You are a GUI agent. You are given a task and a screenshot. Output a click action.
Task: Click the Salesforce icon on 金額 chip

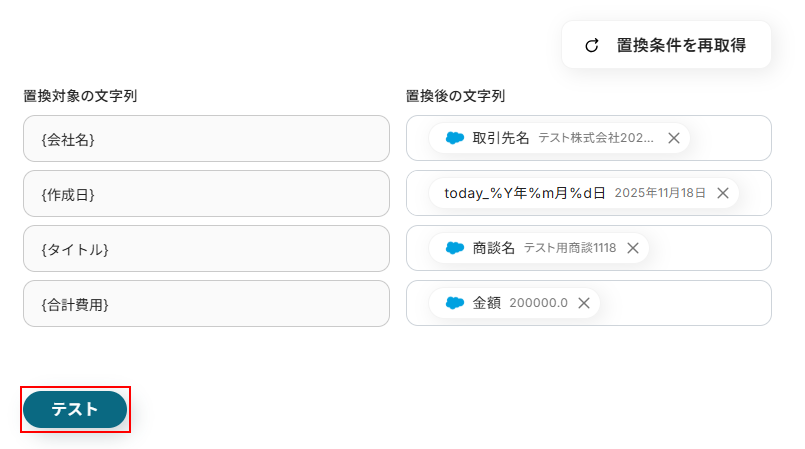[x=455, y=303]
